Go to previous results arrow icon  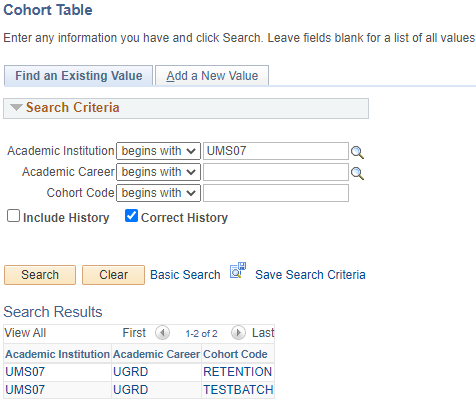162,333
